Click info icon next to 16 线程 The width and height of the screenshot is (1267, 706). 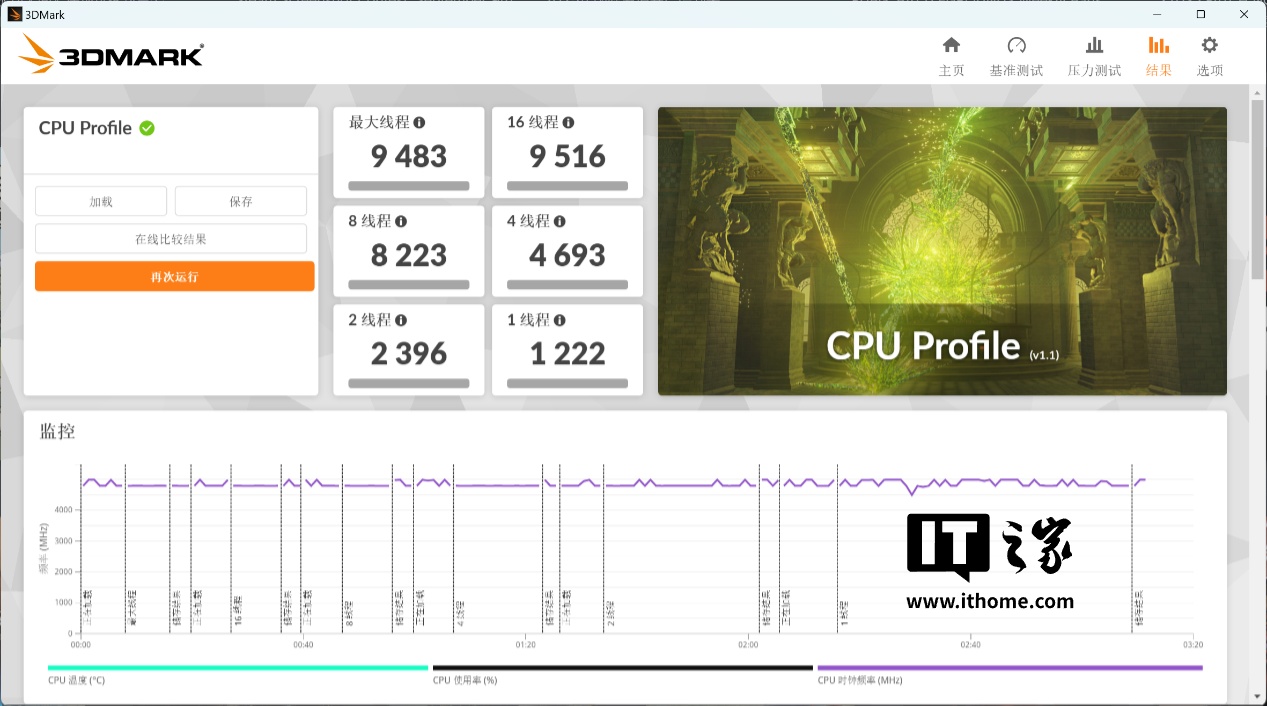coord(568,123)
